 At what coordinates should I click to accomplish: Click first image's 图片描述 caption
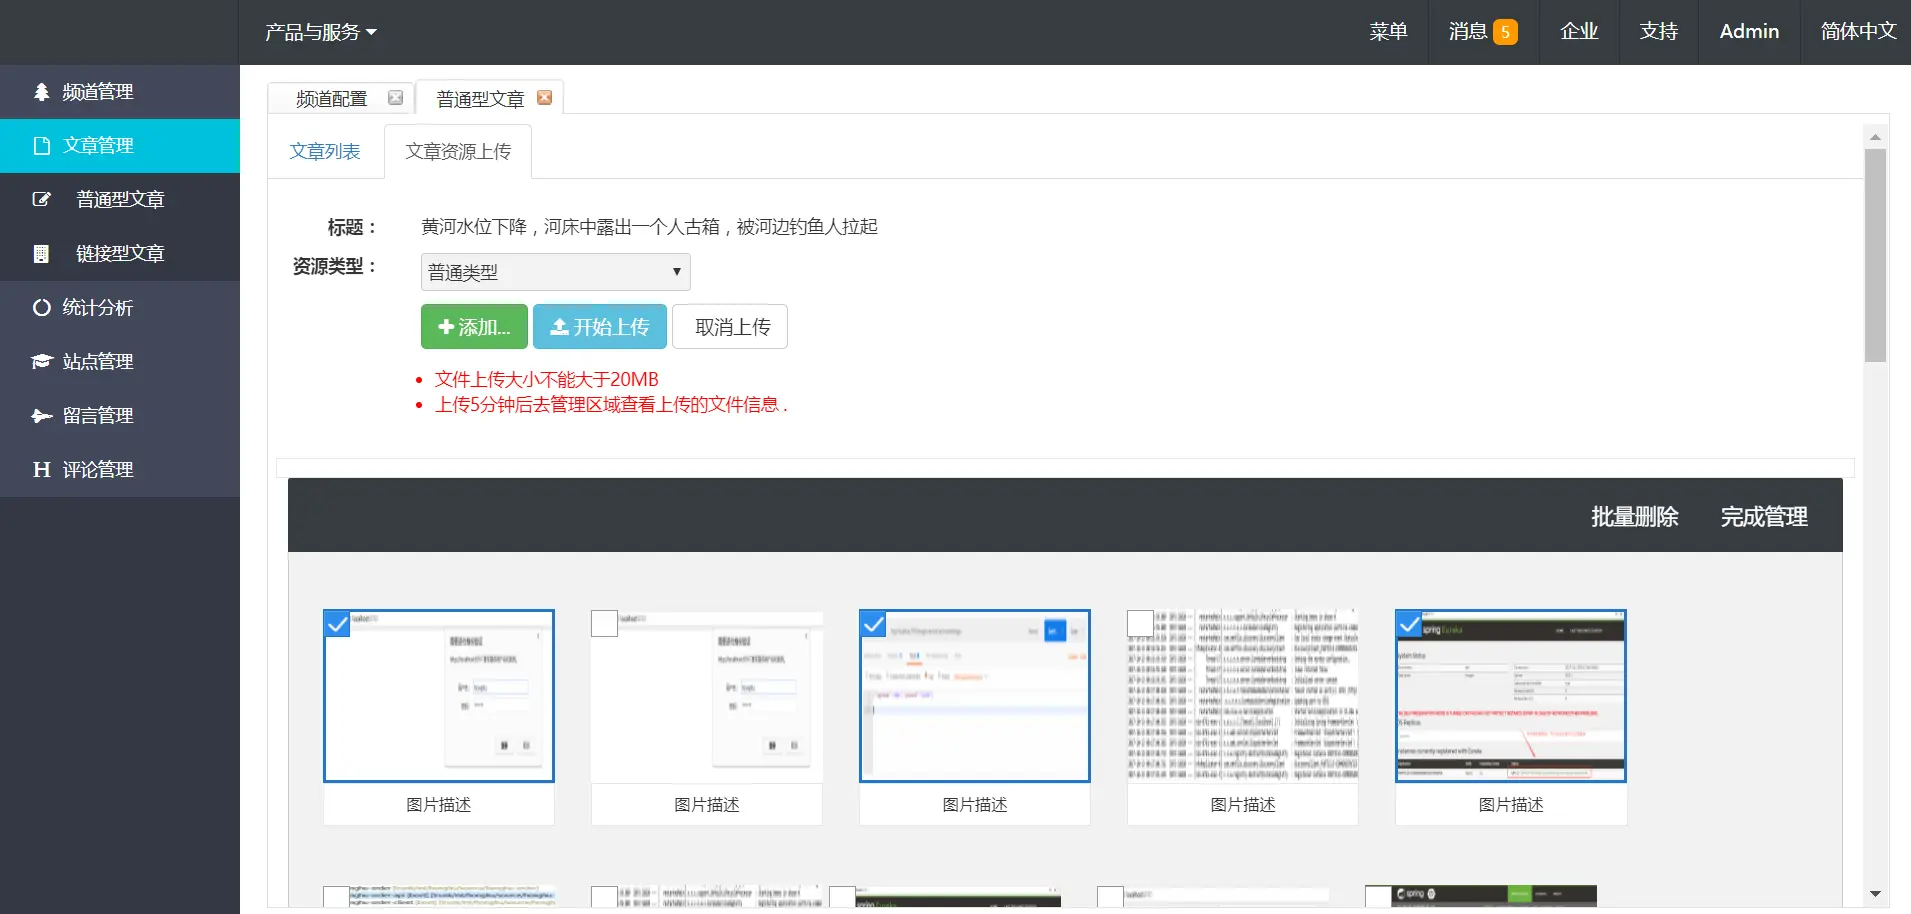pyautogui.click(x=438, y=805)
